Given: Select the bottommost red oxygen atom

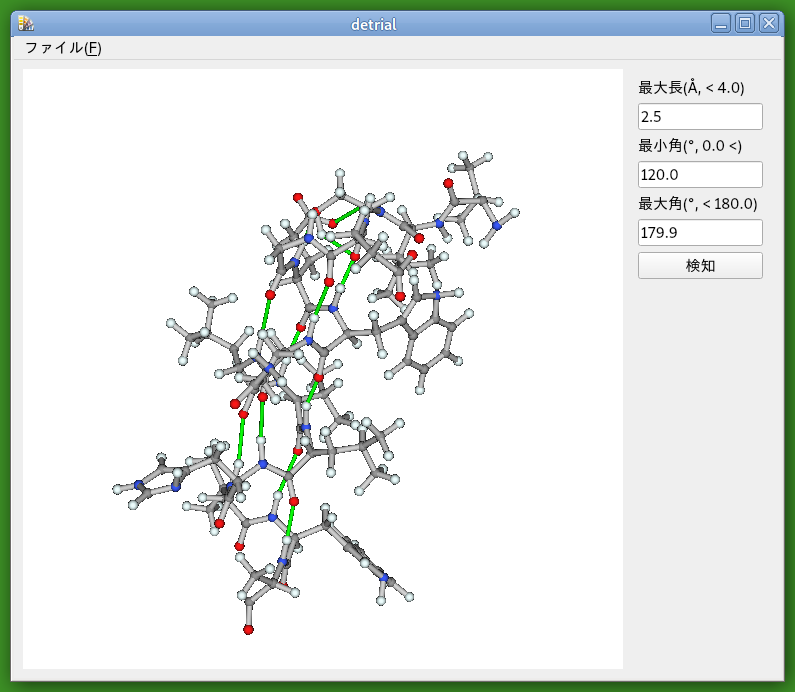Looking at the screenshot, I should click(x=248, y=630).
